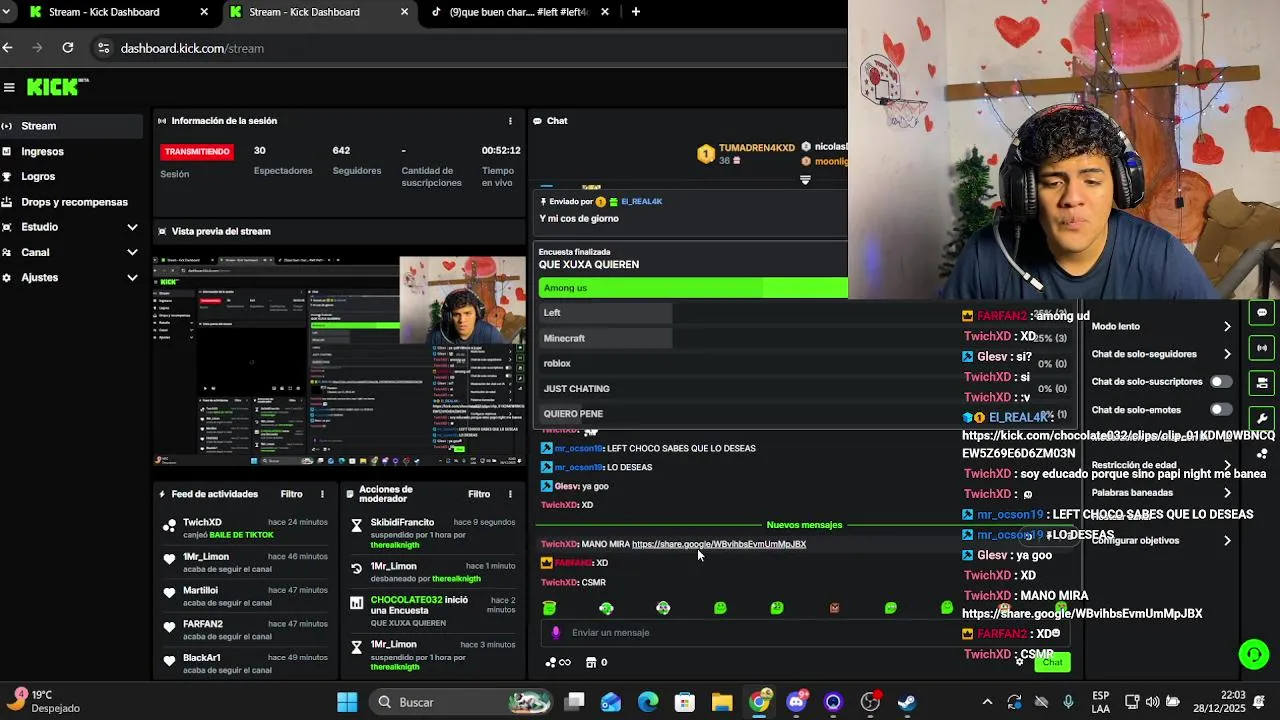Open the shop icon below chat input
This screenshot has height=720, width=1280.
pos(591,662)
